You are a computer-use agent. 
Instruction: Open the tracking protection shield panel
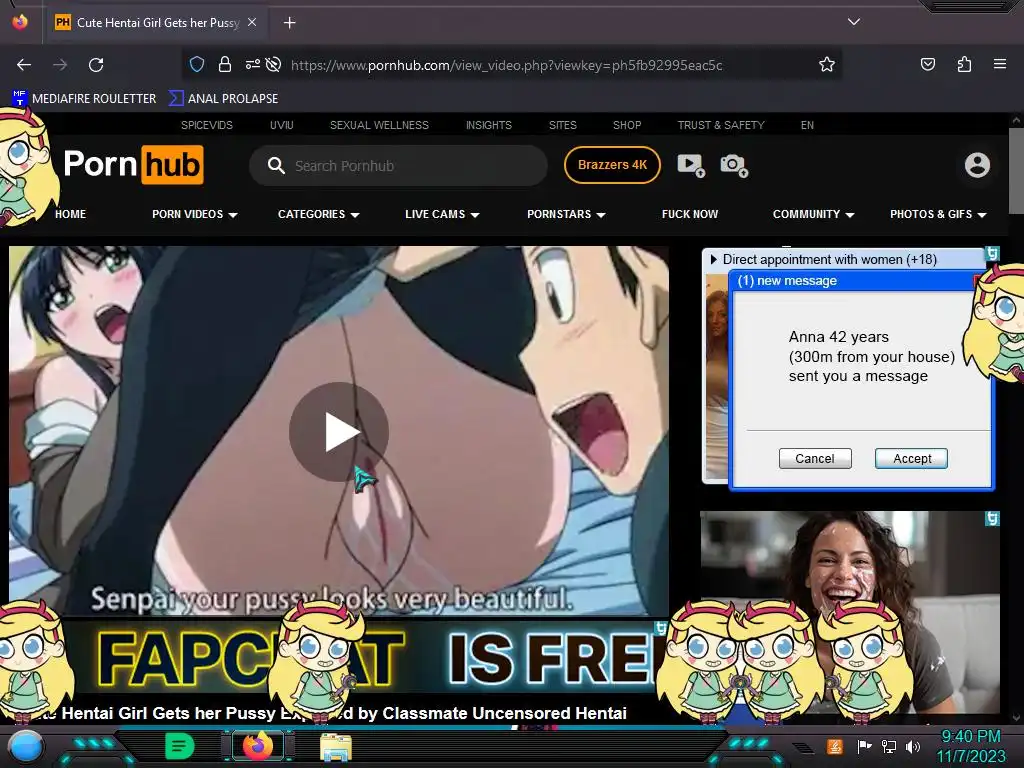click(x=197, y=65)
